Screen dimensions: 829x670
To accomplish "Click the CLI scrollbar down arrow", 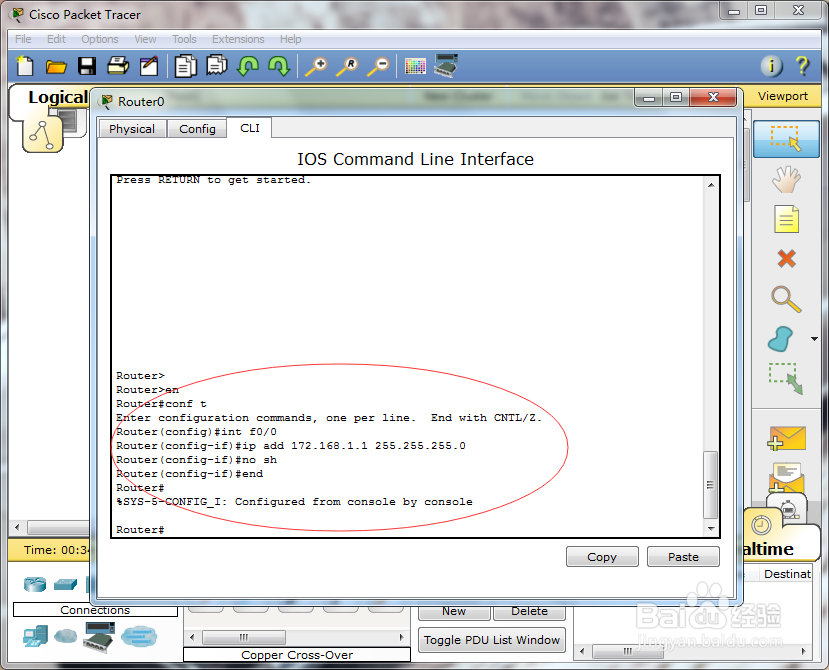I will 711,529.
